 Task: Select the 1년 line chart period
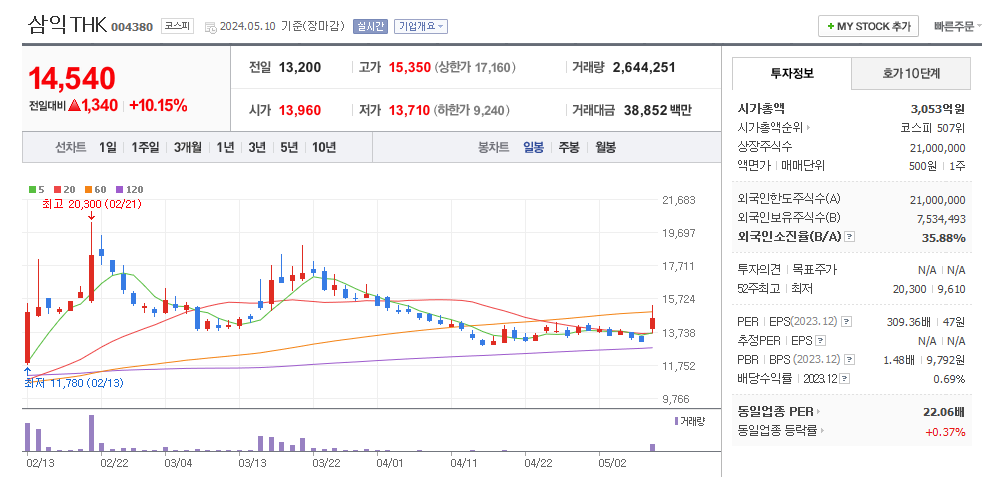[x=225, y=147]
